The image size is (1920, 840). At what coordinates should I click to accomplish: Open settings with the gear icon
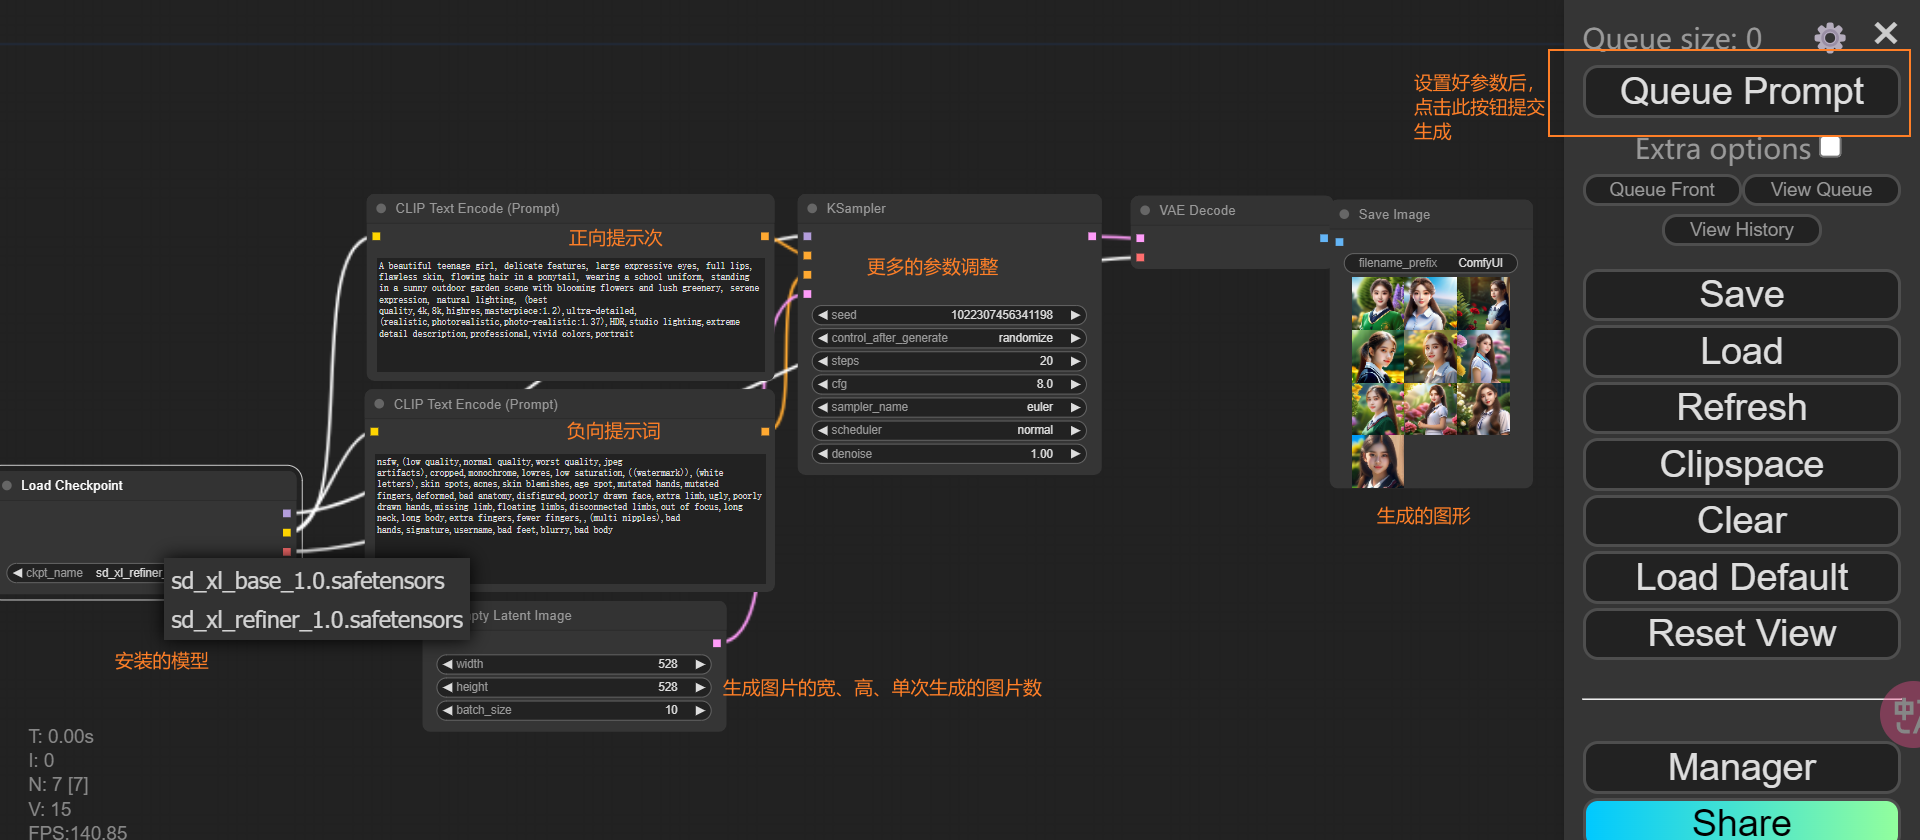pyautogui.click(x=1829, y=38)
